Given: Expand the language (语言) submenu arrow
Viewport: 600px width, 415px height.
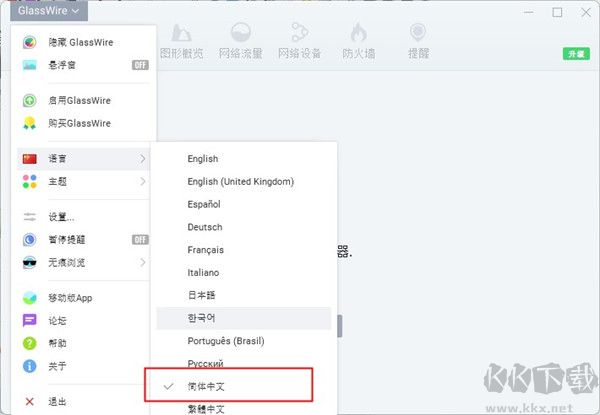Looking at the screenshot, I should [x=143, y=159].
